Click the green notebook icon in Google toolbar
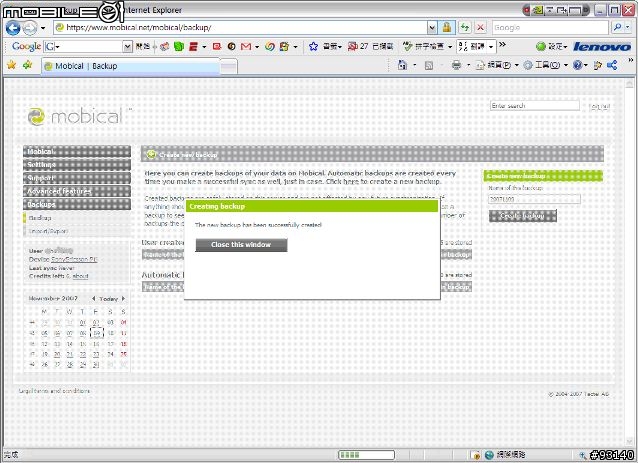 tap(179, 46)
